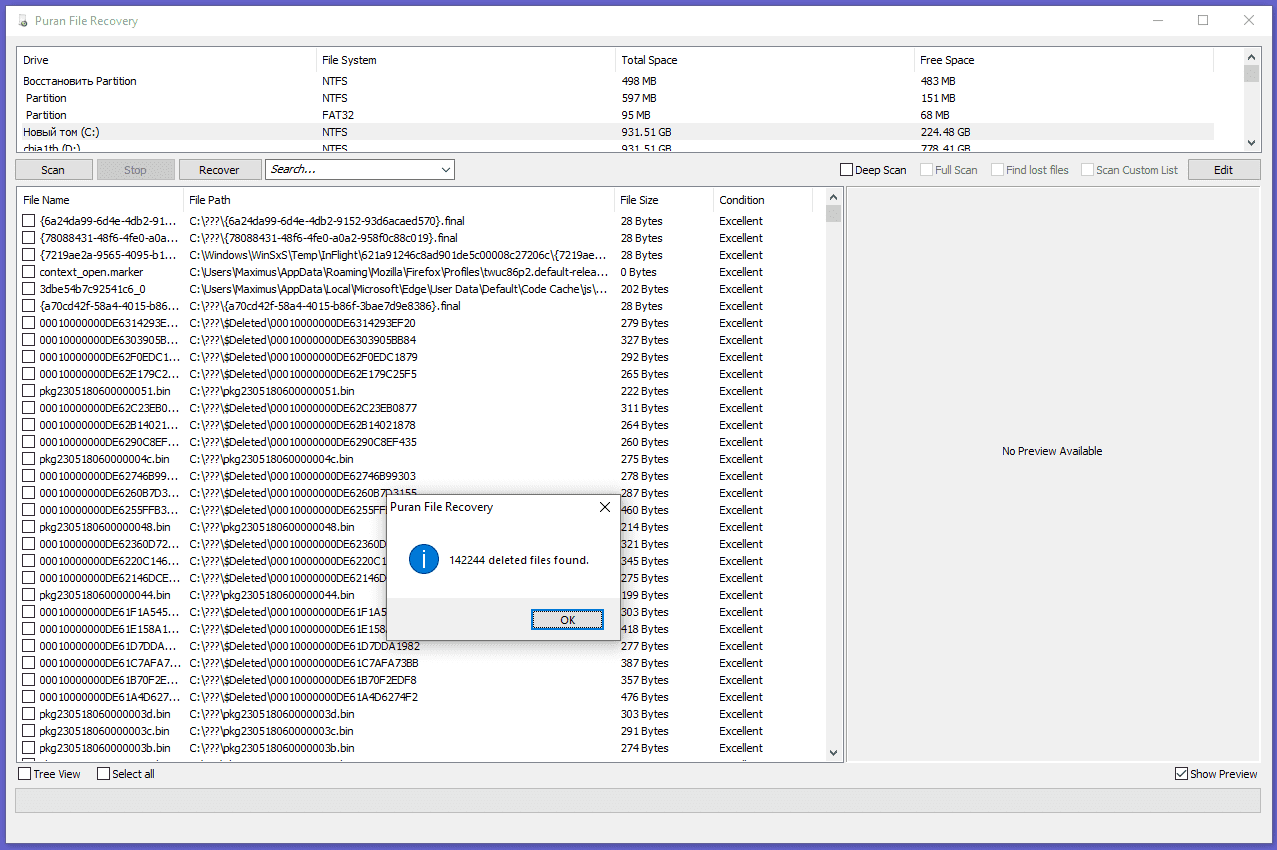Tick checkbox for pkg230518060000004c.bin
This screenshot has height=850, width=1277.
click(x=29, y=459)
